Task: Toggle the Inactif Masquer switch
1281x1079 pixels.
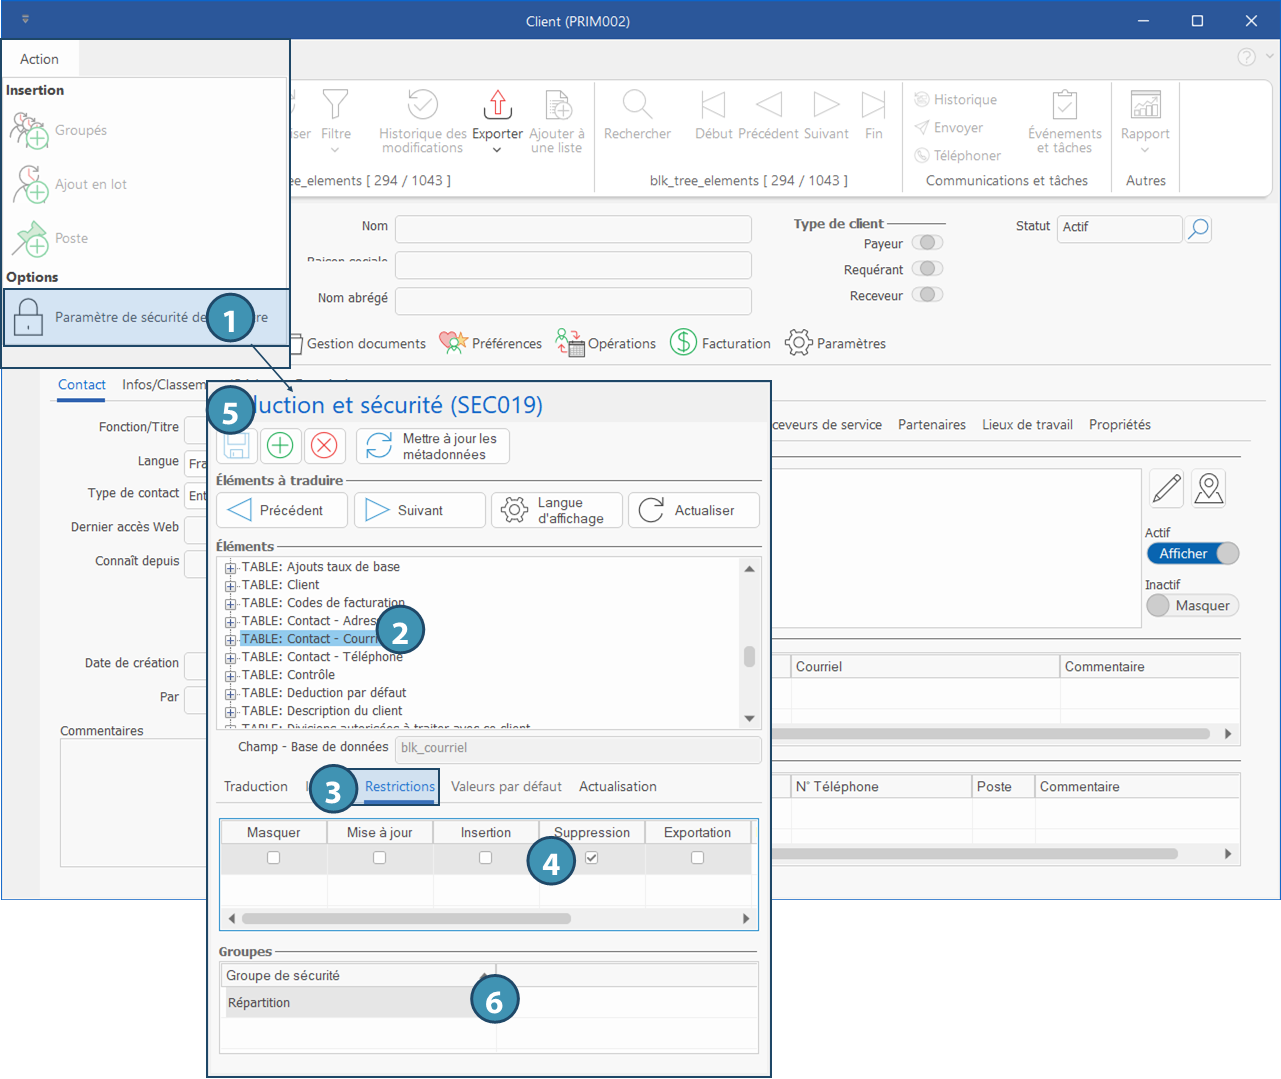Action: point(1191,606)
